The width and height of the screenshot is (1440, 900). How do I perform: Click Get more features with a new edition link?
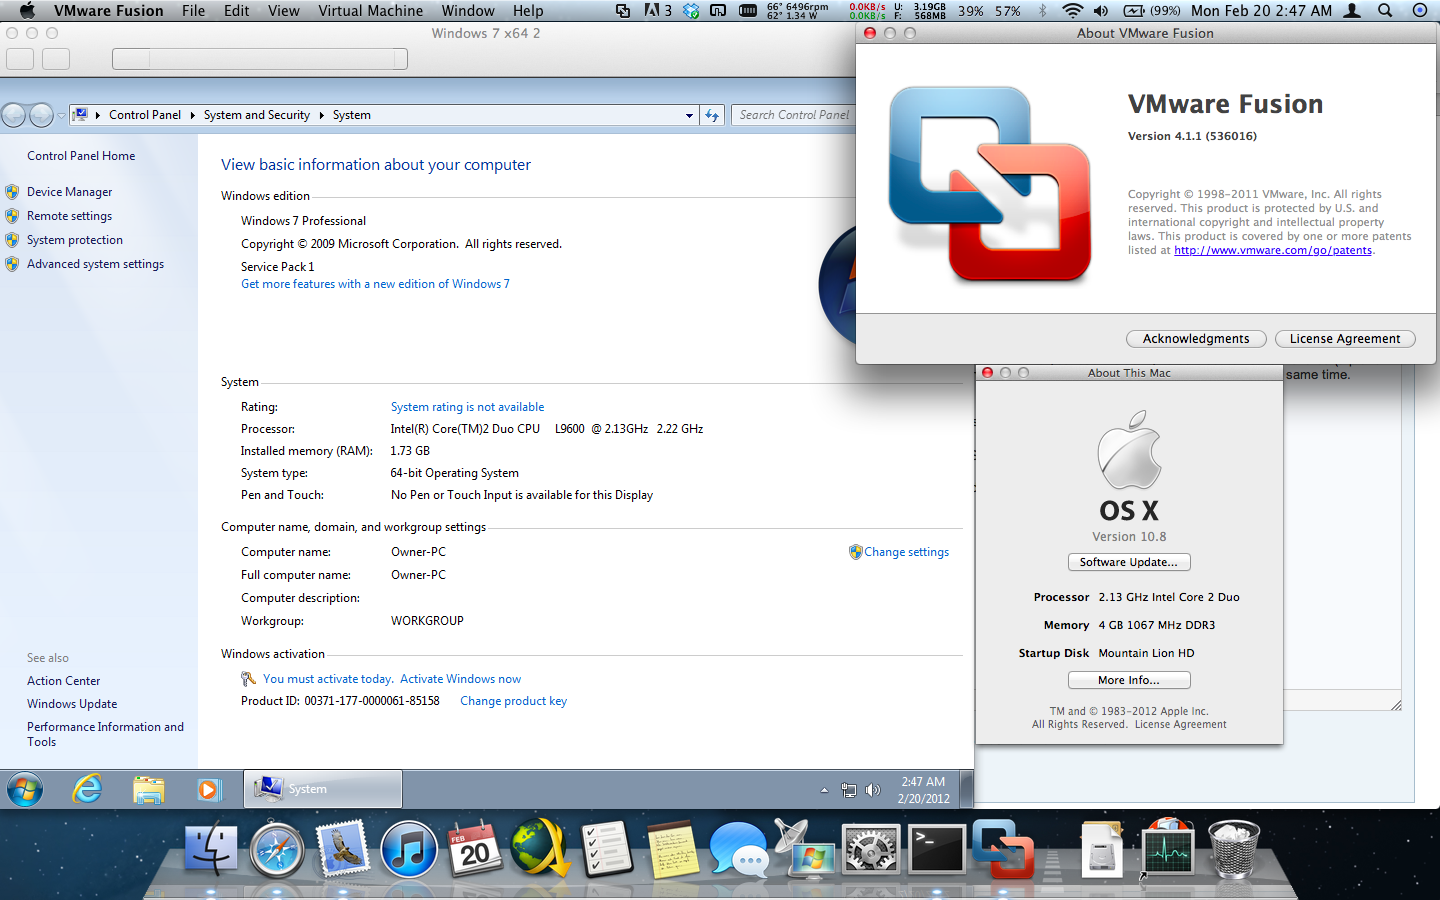[375, 284]
